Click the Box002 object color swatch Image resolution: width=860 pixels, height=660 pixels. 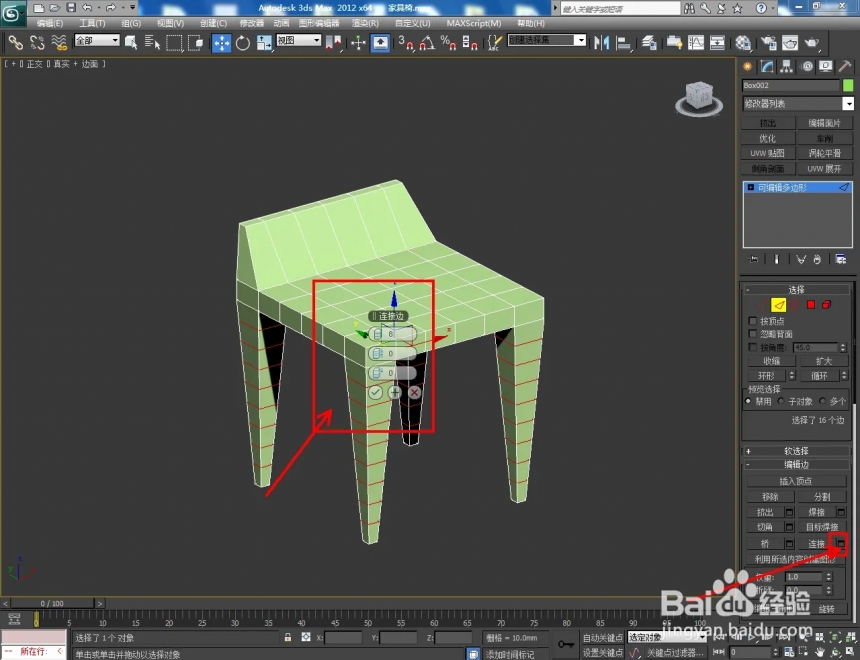point(848,86)
